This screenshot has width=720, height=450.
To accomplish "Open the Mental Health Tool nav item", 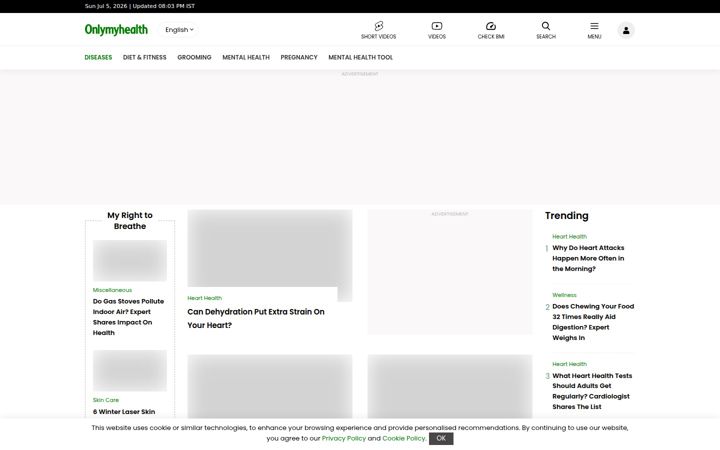I will [x=360, y=57].
